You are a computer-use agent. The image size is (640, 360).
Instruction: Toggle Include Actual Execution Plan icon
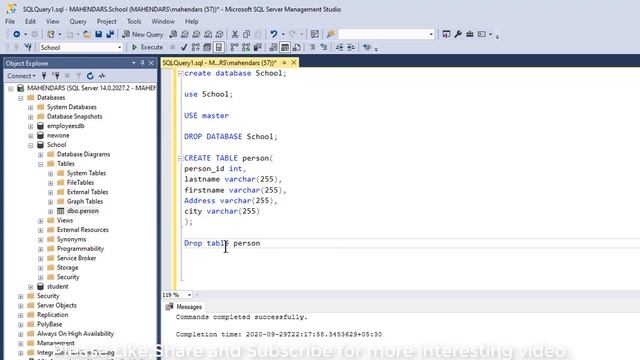click(x=234, y=47)
